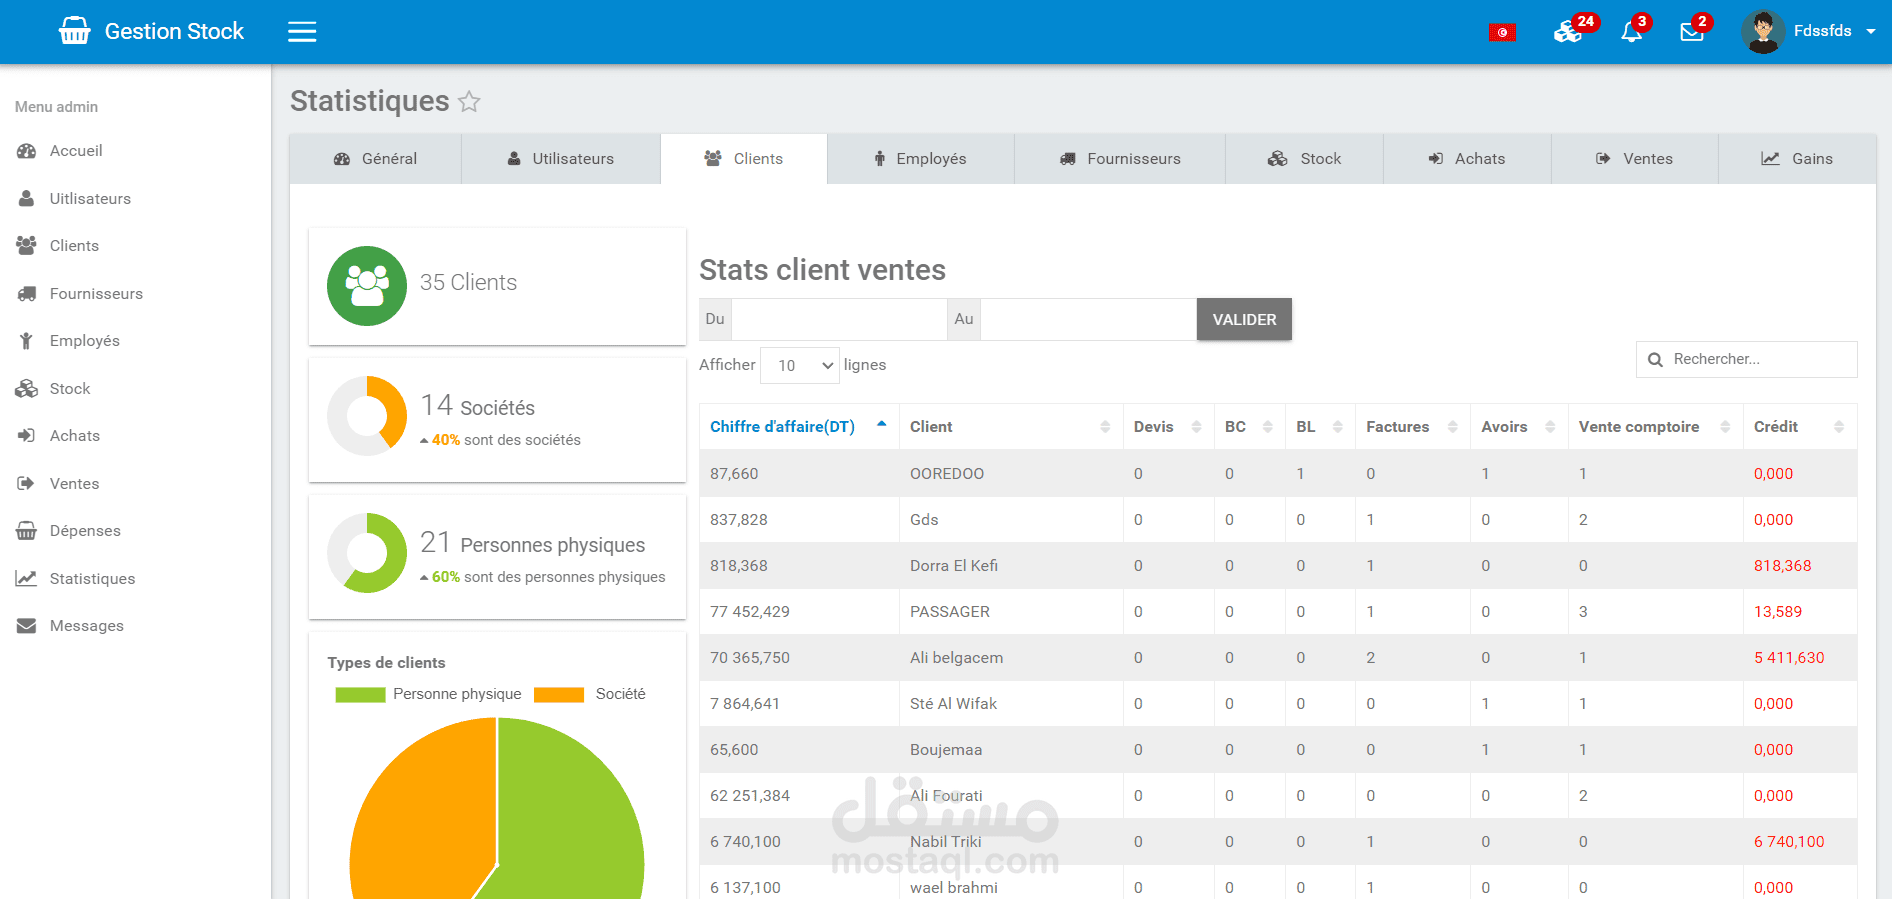This screenshot has height=899, width=1892.
Task: Select the Sté Al Wifak client cell
Action: [1011, 704]
